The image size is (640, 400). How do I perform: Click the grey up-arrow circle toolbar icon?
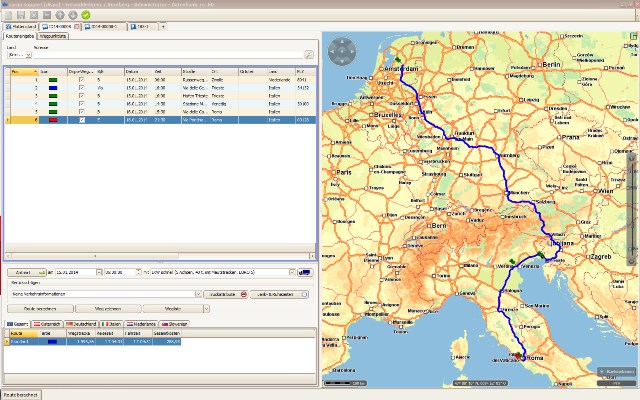(60, 16)
